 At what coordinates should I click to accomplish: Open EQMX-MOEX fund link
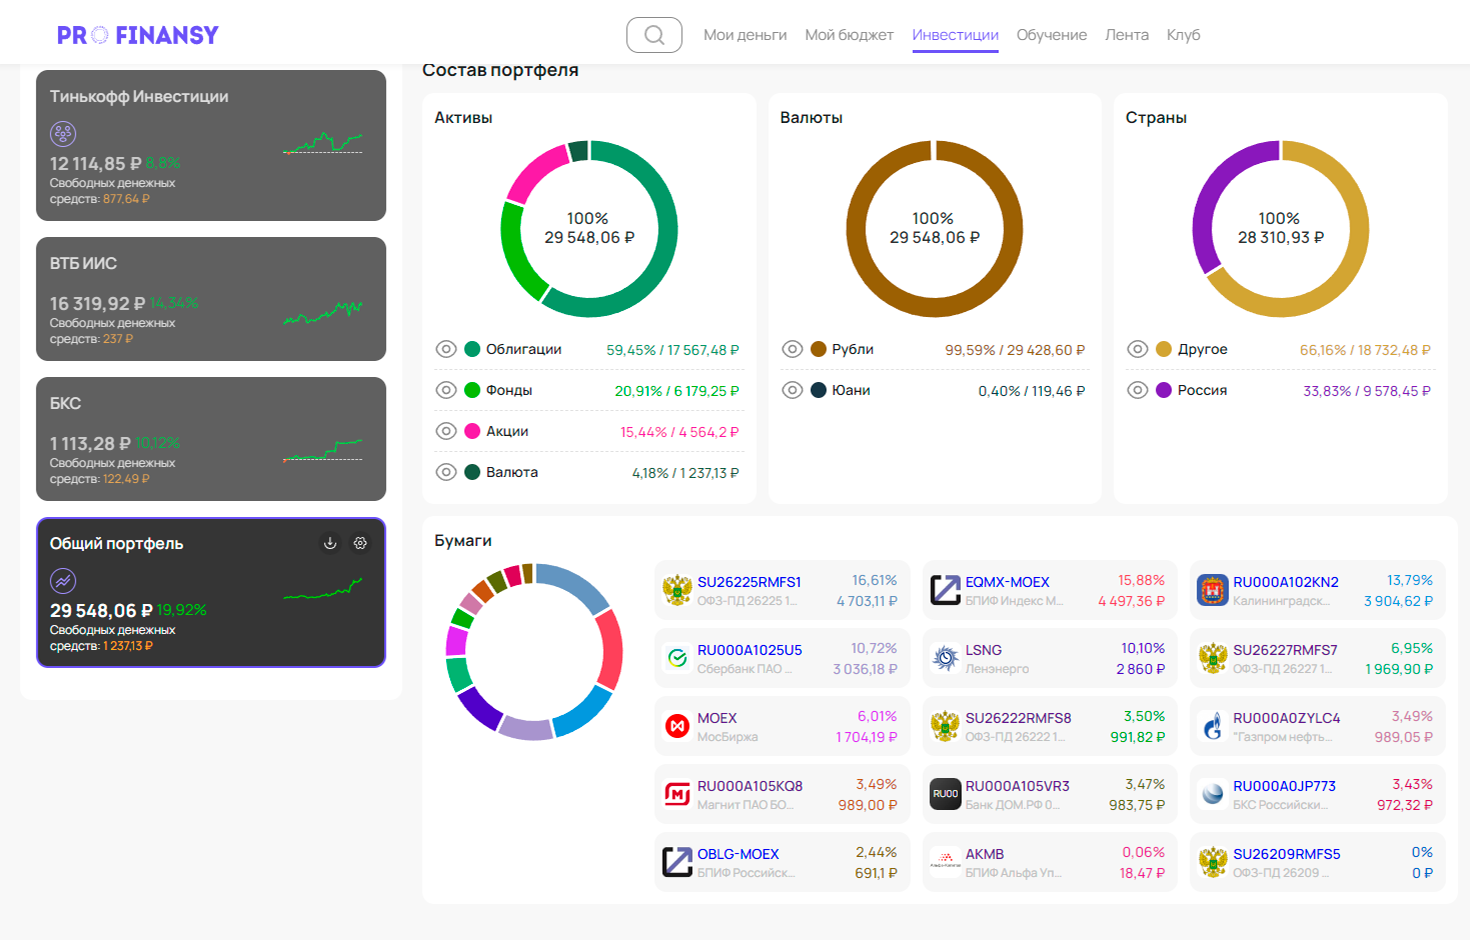[x=1007, y=582]
